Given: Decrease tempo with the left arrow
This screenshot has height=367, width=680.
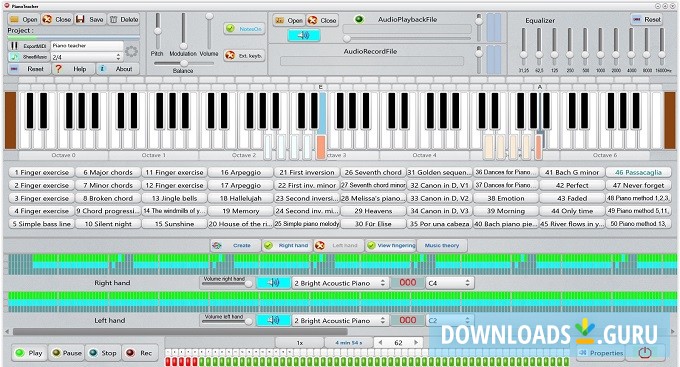Looking at the screenshot, I should [x=380, y=343].
